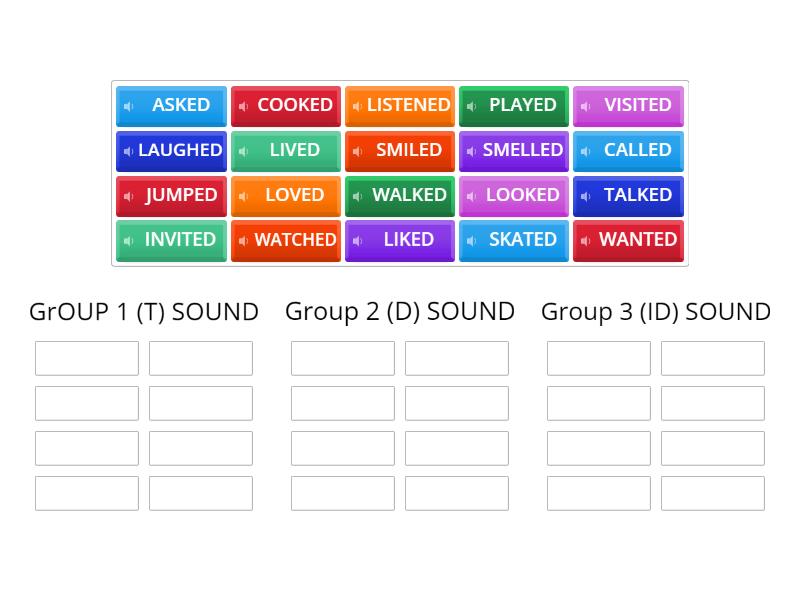Select the CALLED word text
Image resolution: width=800 pixels, height=600 pixels.
(638, 149)
